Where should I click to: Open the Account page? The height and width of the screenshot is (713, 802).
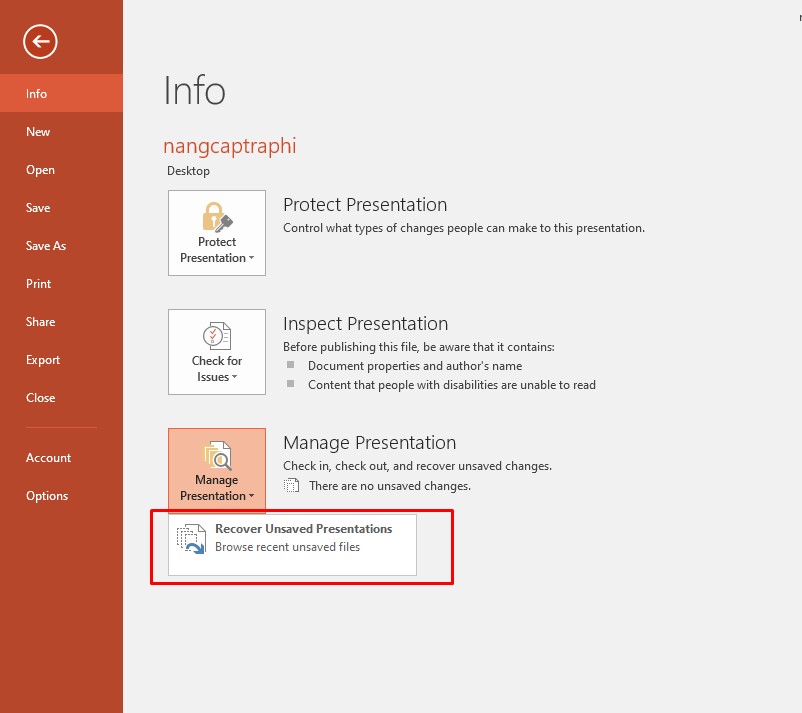[61, 458]
